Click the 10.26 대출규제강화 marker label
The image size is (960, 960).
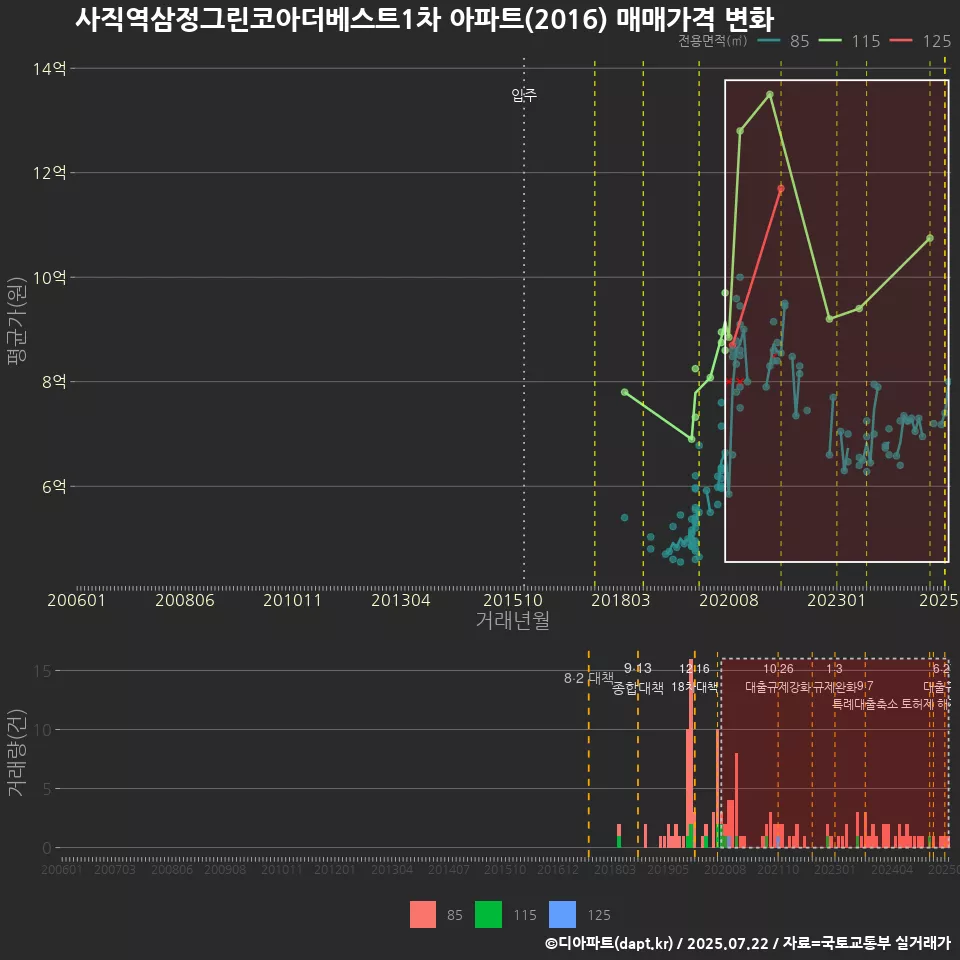tap(778, 678)
